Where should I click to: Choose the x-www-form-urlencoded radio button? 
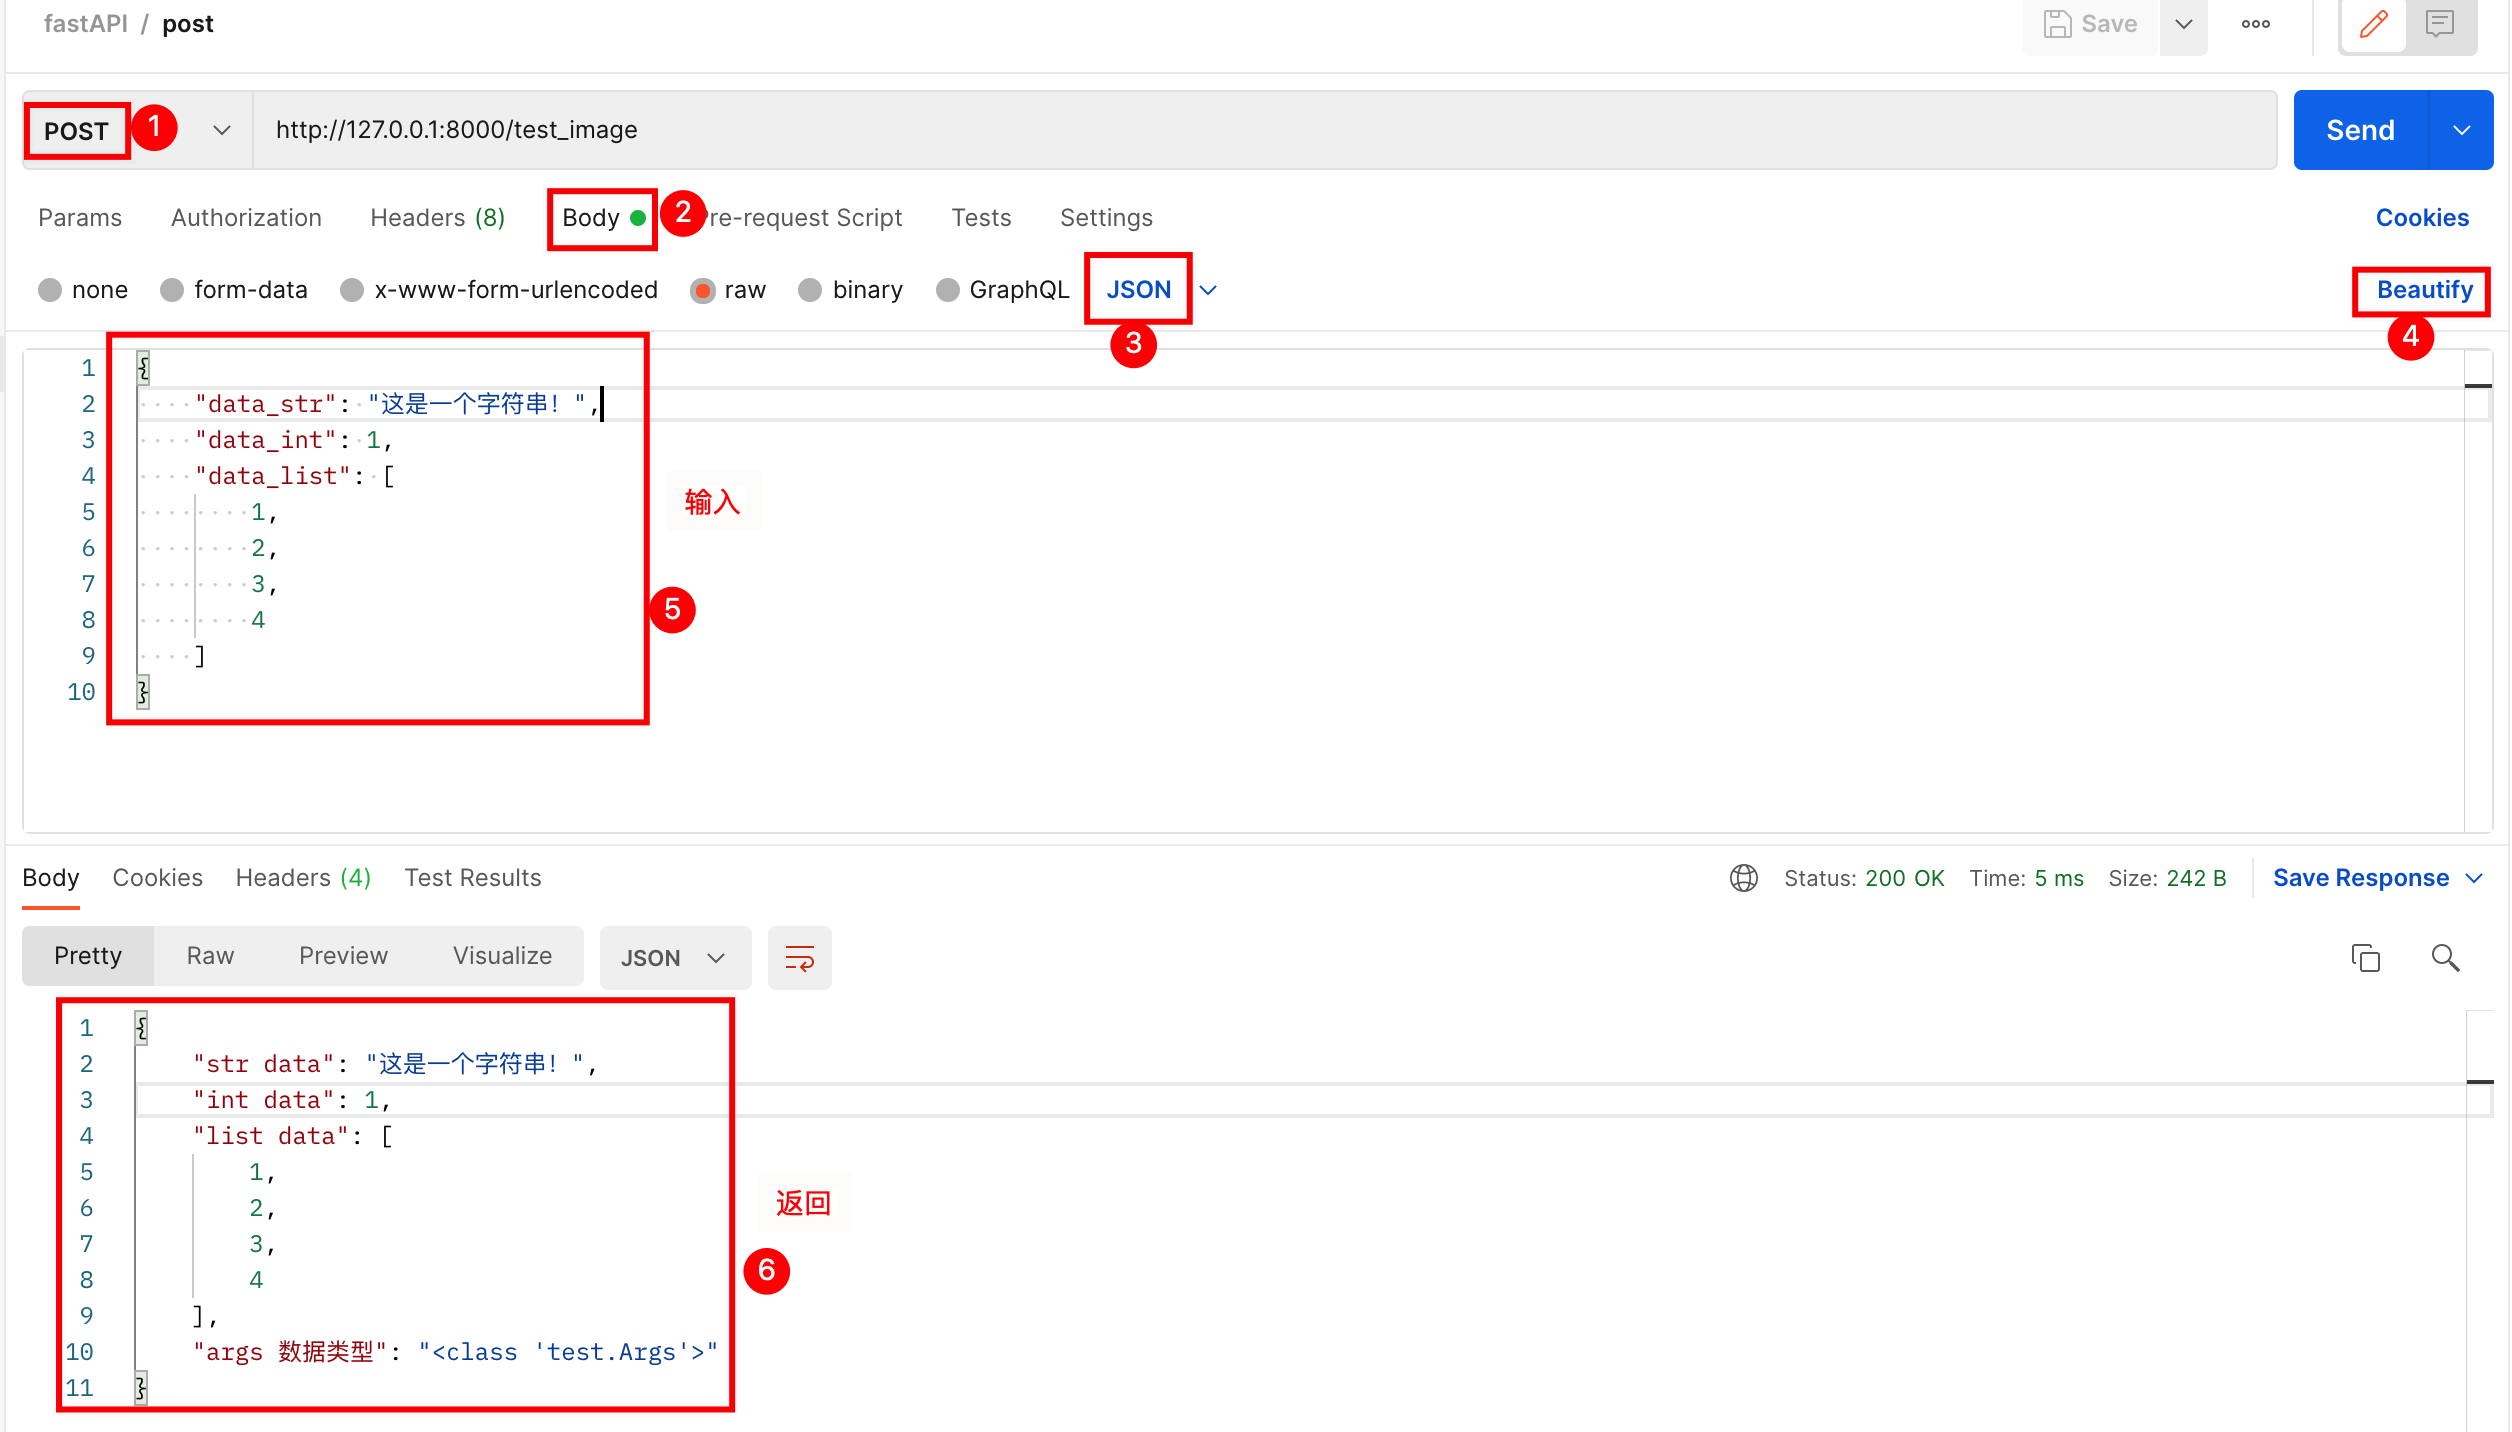352,290
